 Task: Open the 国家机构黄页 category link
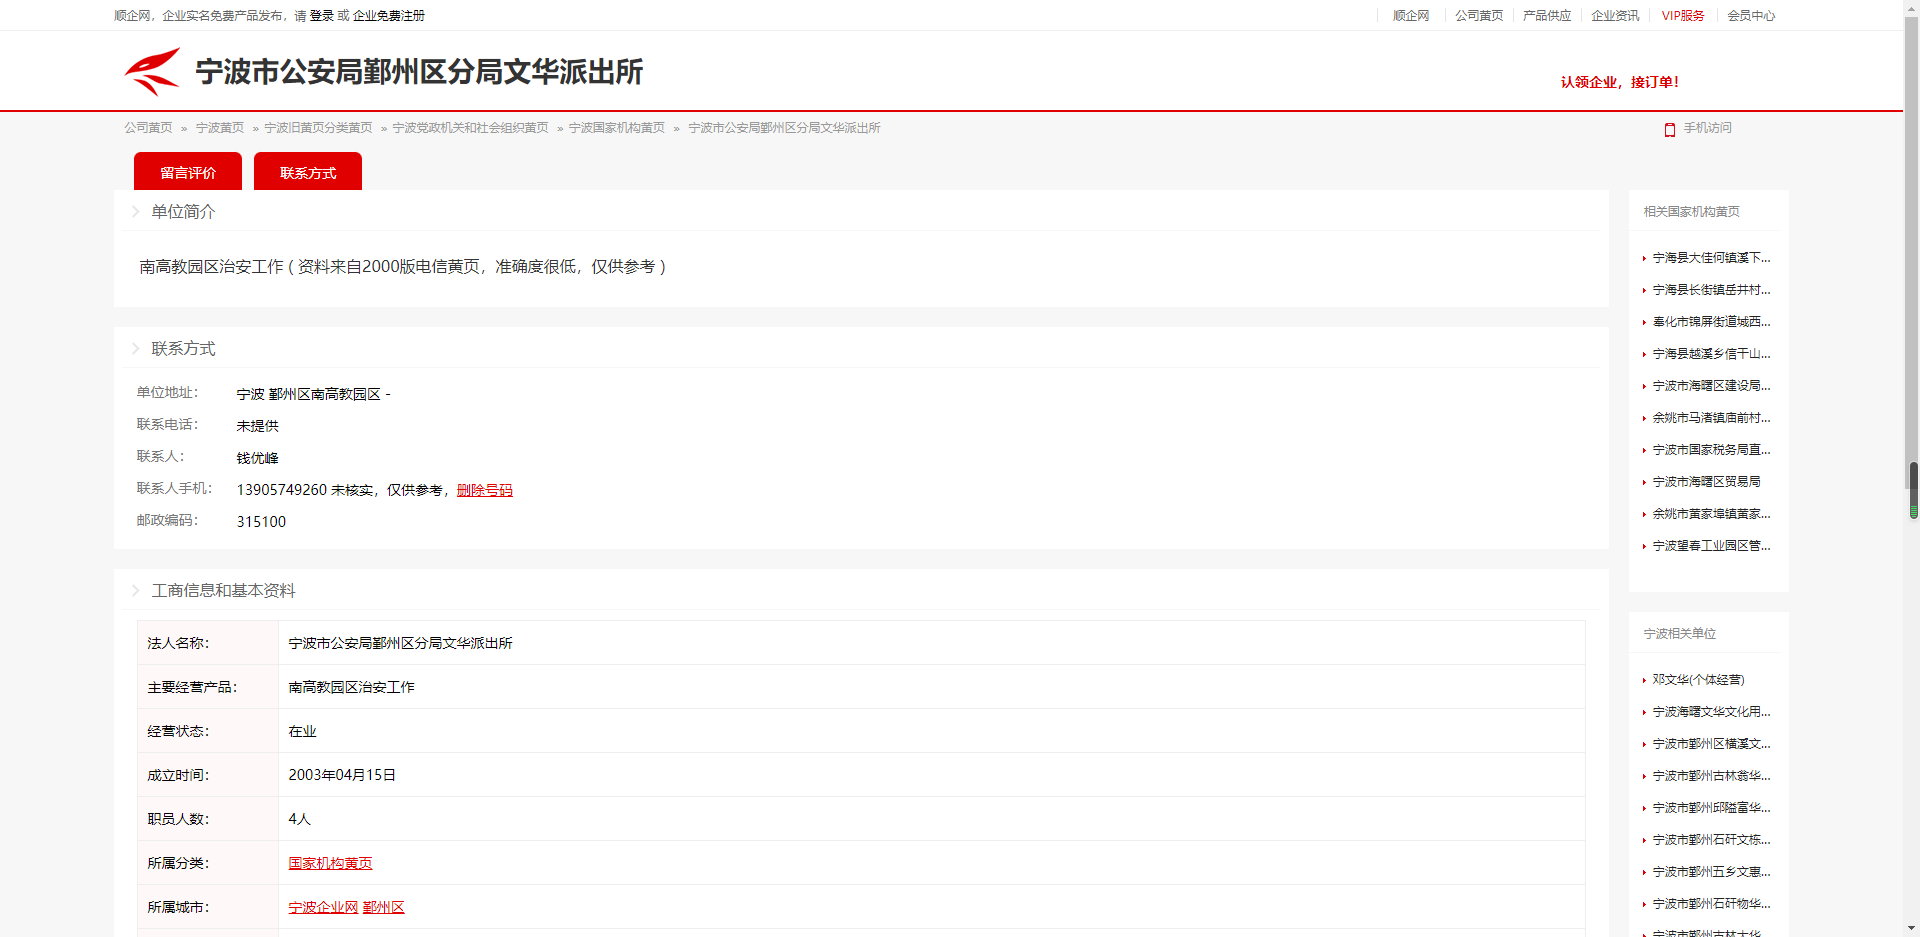pyautogui.click(x=330, y=863)
